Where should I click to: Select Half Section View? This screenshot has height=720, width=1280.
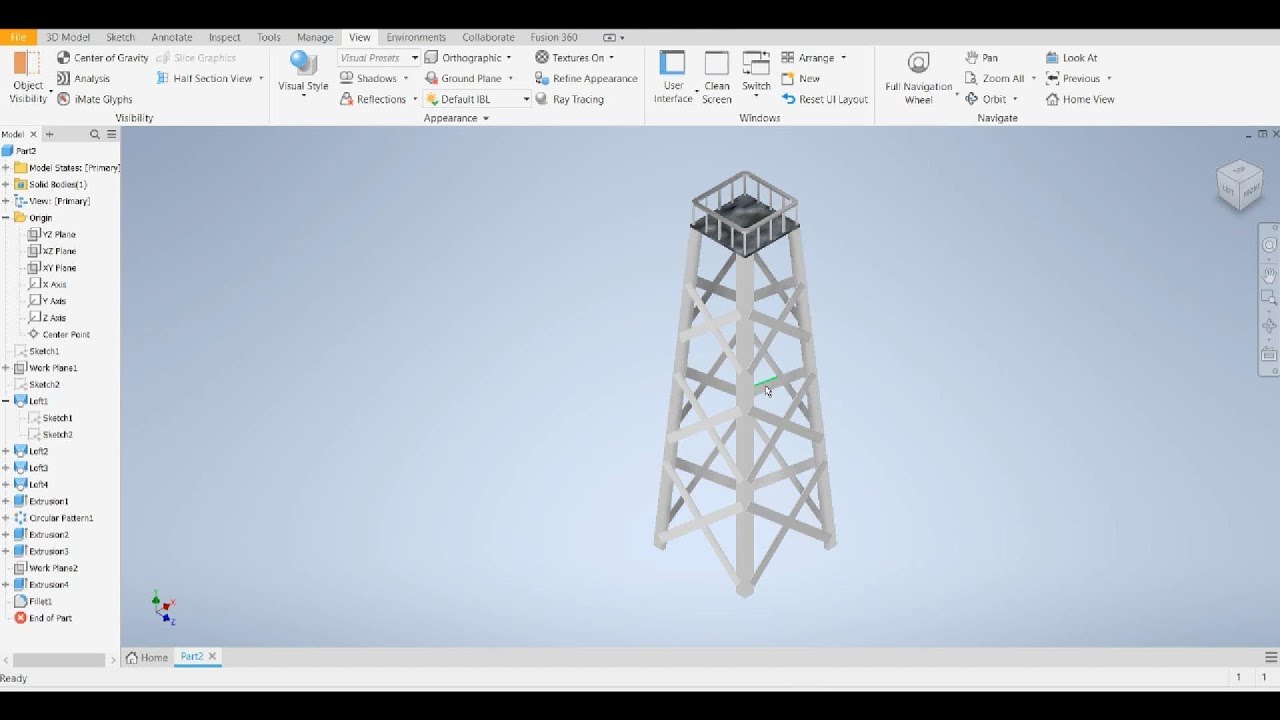203,78
